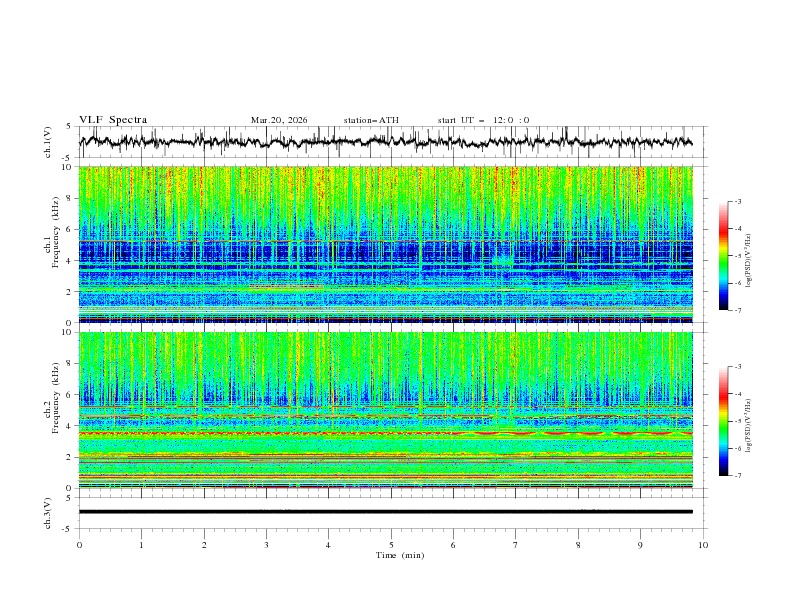This screenshot has width=792, height=612.
Task: Click the "ch.3(V)" axis label
Action: (x=47, y=513)
